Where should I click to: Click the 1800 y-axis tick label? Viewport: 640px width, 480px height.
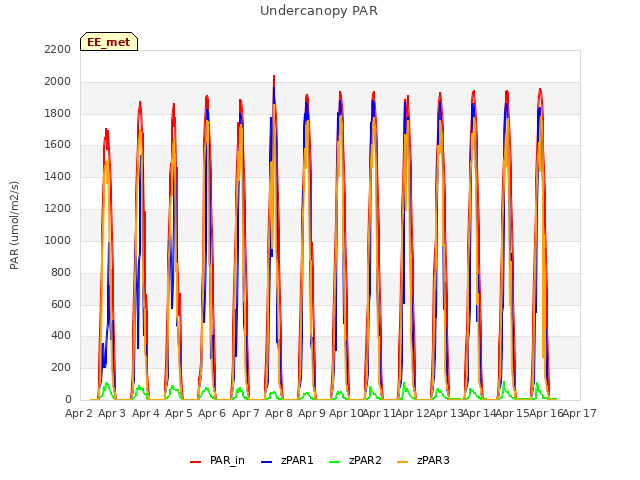click(x=58, y=113)
